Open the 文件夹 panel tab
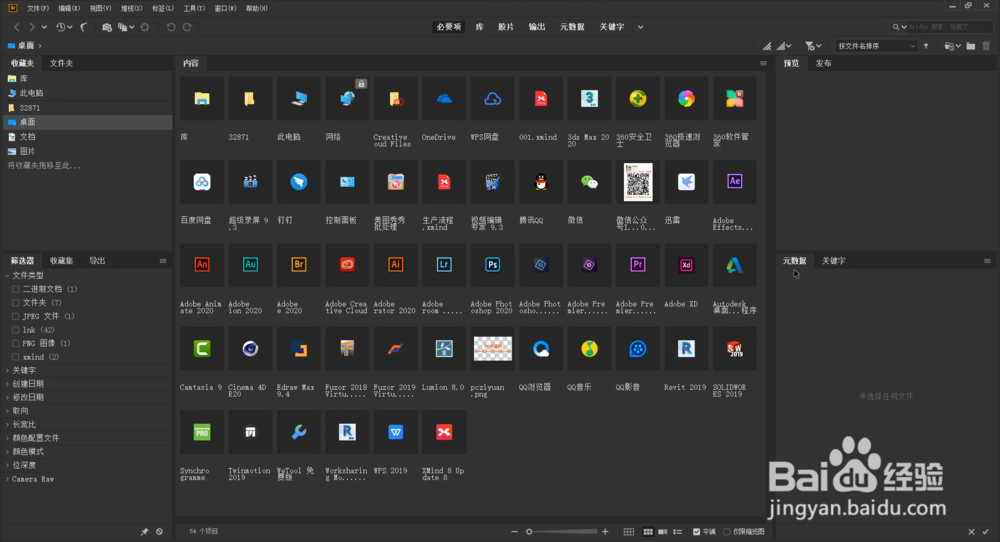 tap(61, 63)
